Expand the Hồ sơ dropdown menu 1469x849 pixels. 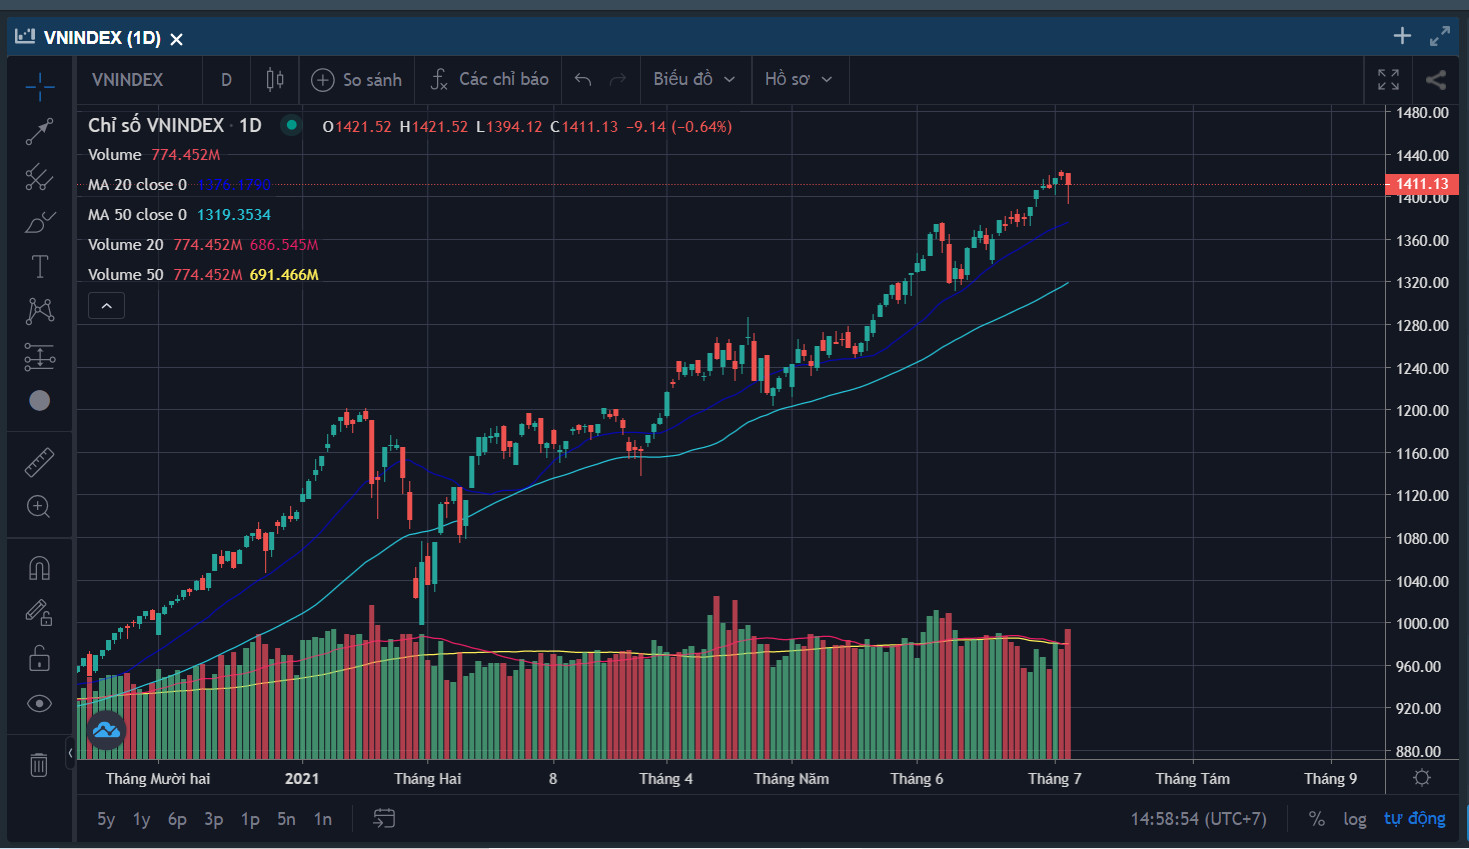click(798, 80)
